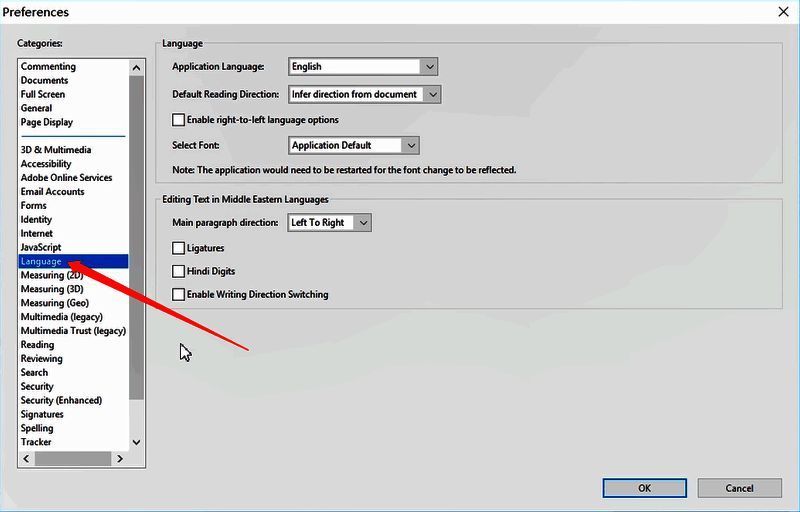Choose Adobe Online Services category
Screen dimensions: 800x512
tap(66, 177)
